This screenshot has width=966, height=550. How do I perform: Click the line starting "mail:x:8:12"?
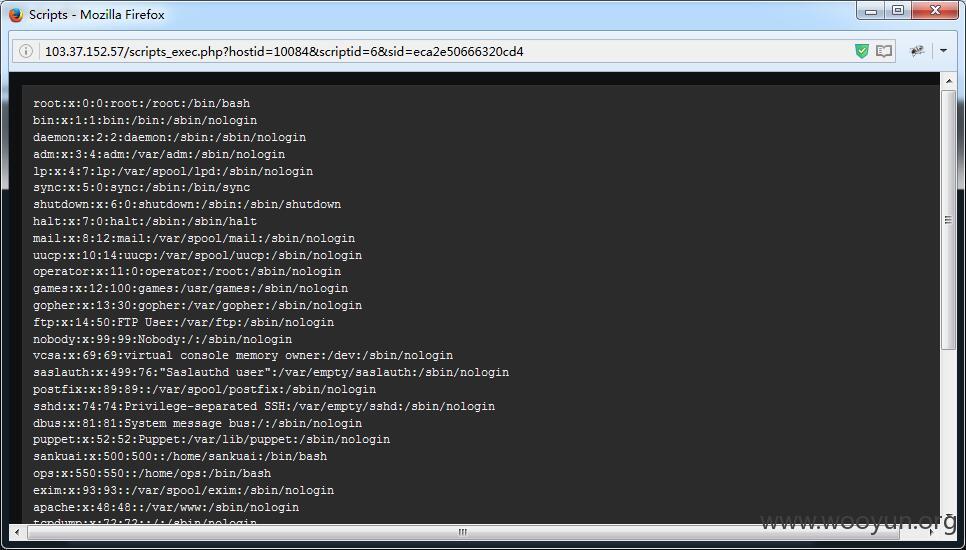pyautogui.click(x=194, y=238)
